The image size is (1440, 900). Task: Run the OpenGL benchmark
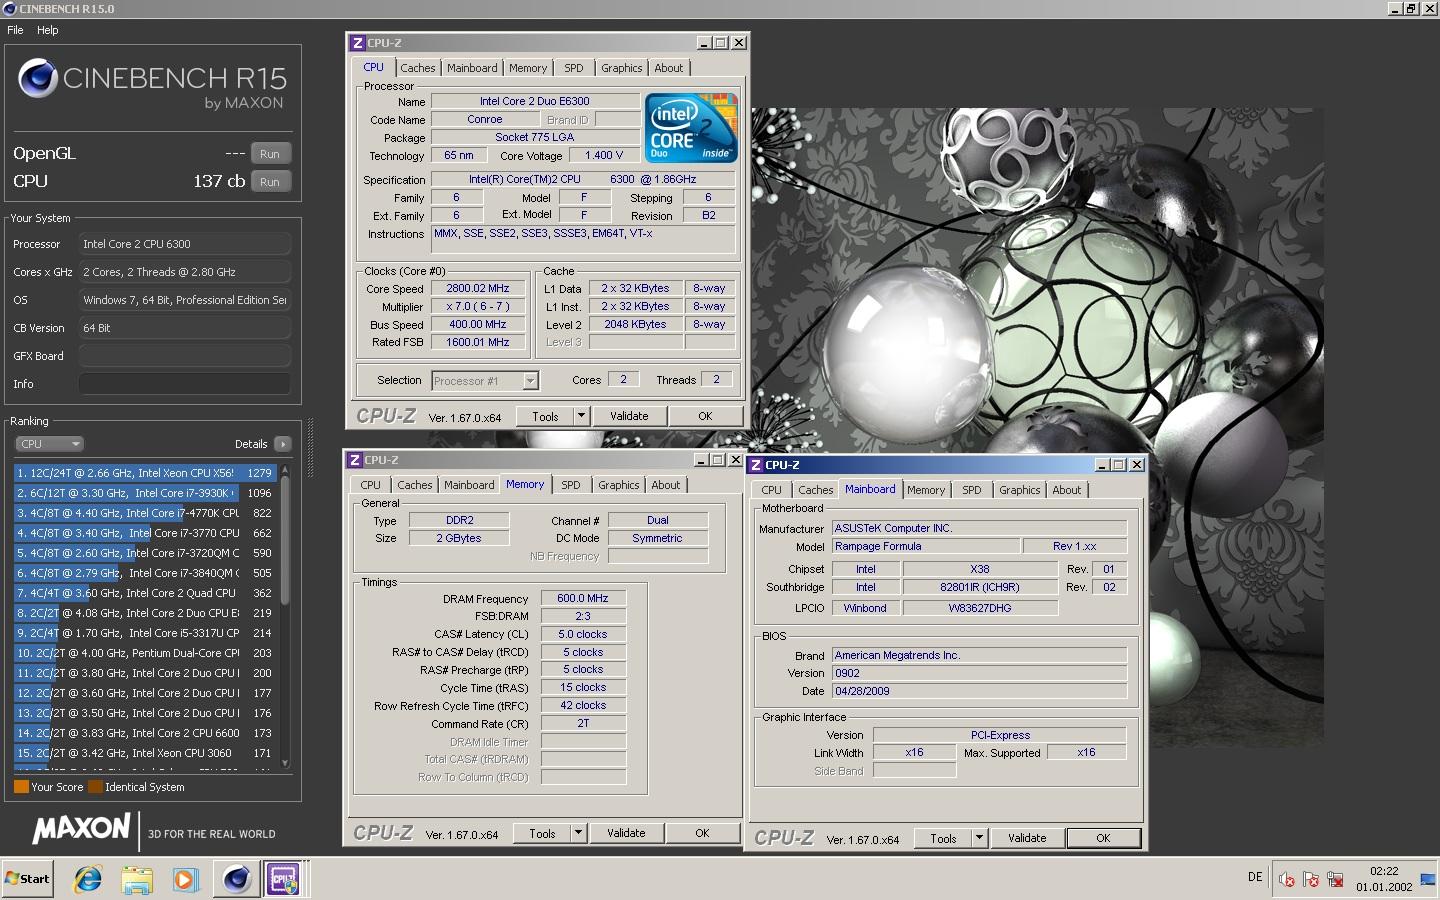(270, 154)
